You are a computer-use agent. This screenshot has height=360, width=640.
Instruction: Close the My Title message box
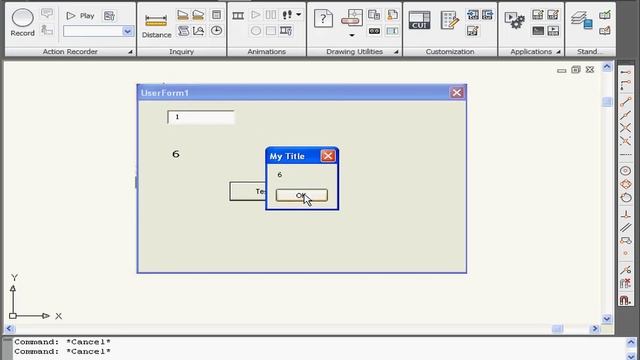328,156
